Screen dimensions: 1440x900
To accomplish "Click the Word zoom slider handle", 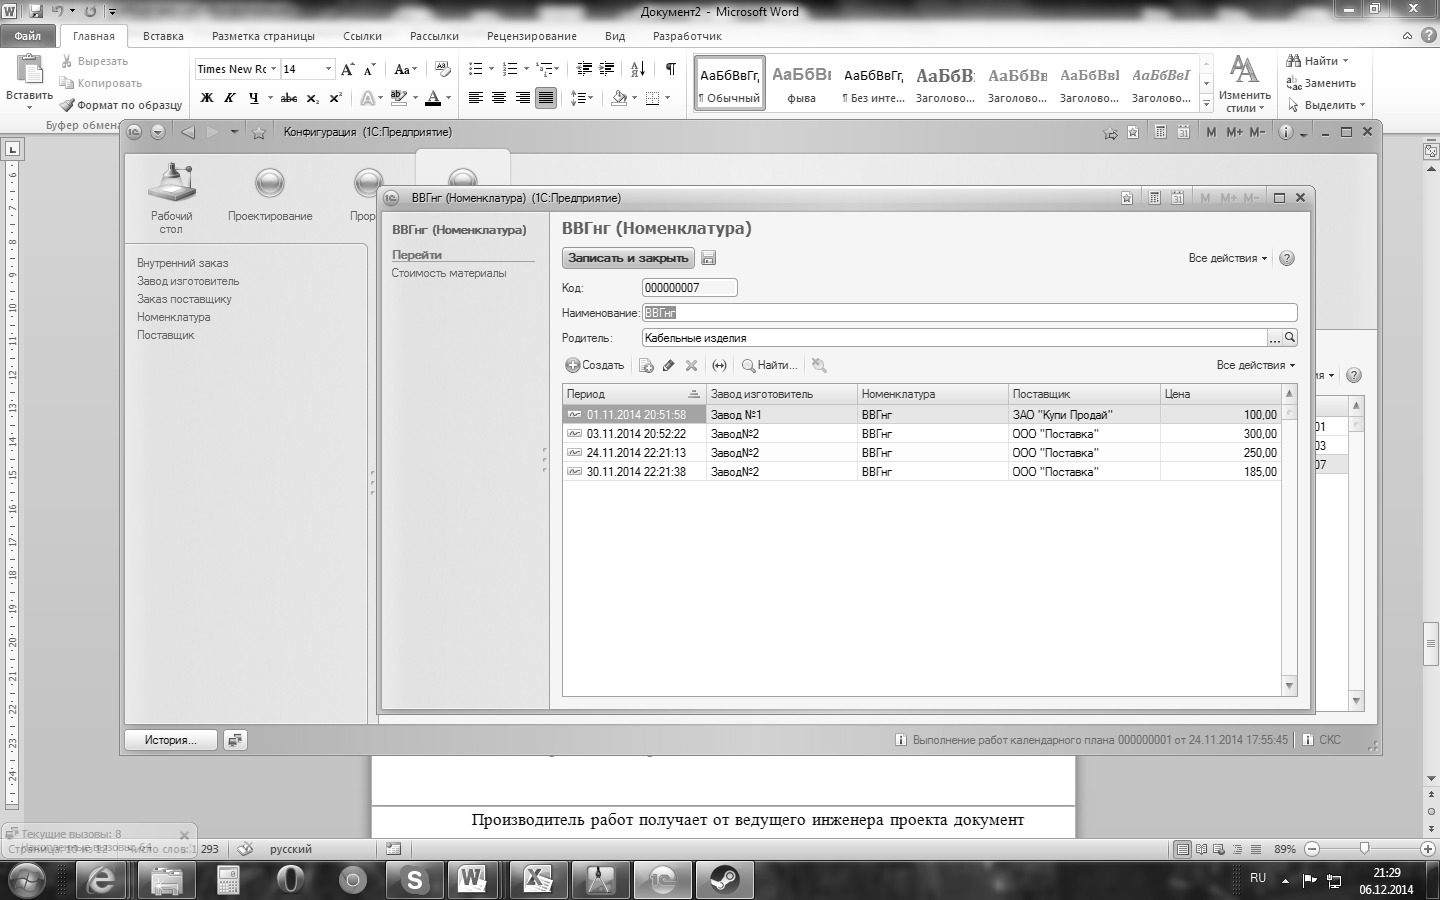I will 1364,849.
